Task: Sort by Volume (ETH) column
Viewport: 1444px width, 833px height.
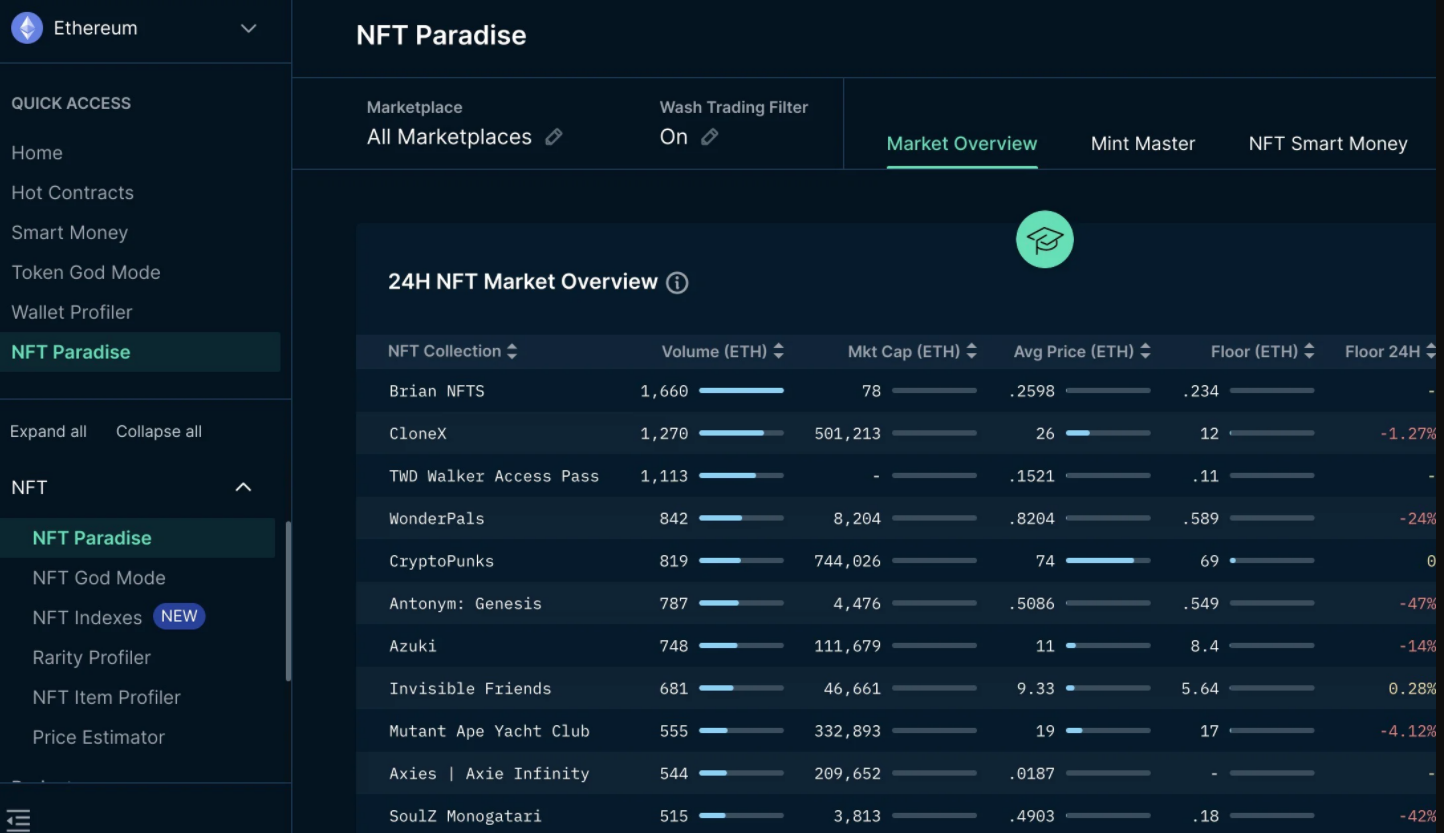Action: [723, 351]
